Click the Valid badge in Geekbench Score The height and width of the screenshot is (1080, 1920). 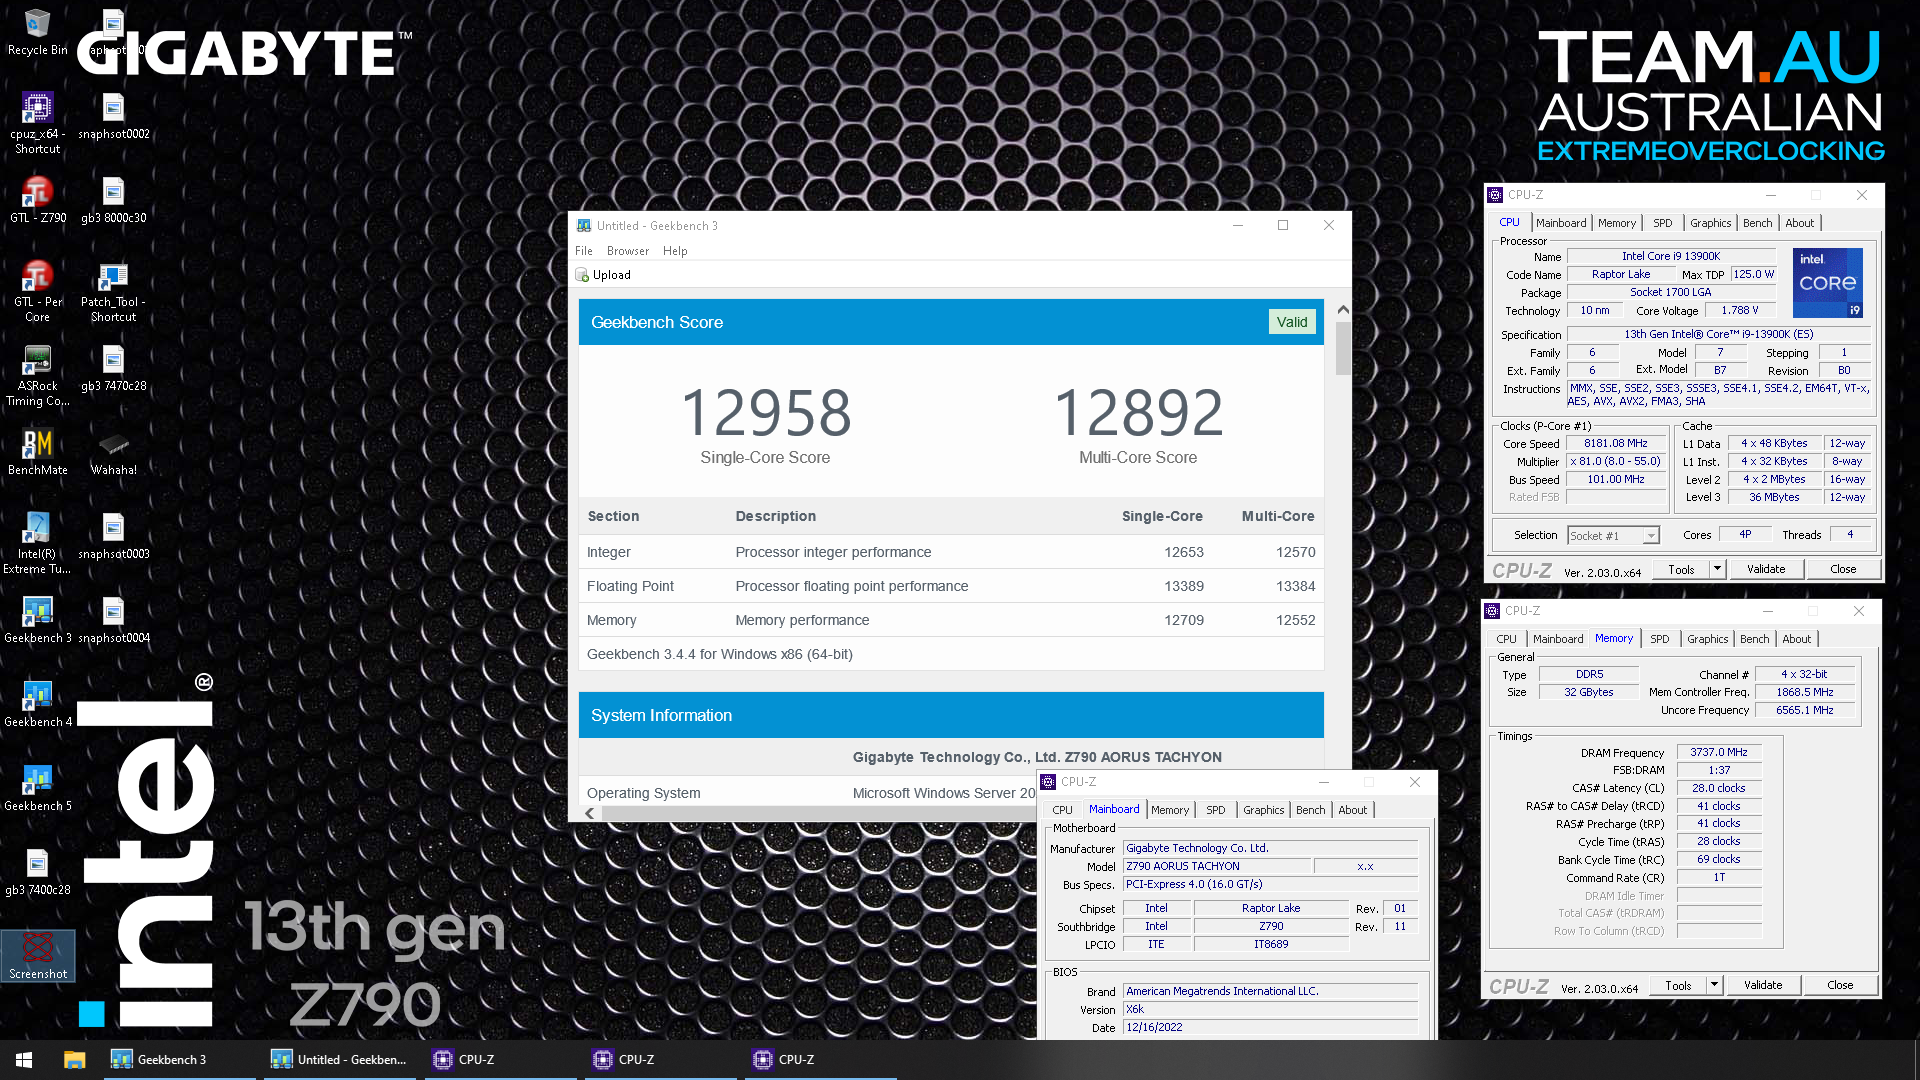[1291, 322]
